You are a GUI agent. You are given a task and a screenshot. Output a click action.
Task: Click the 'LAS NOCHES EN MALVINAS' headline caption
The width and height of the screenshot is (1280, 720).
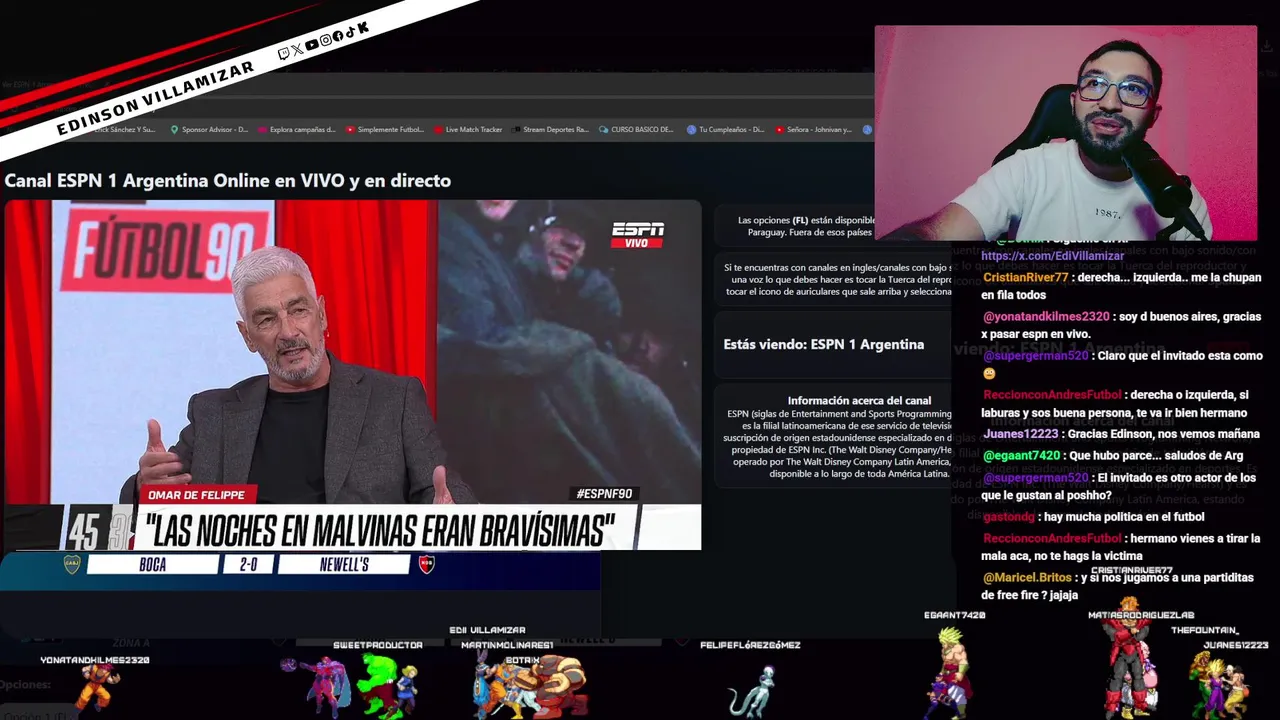(380, 528)
